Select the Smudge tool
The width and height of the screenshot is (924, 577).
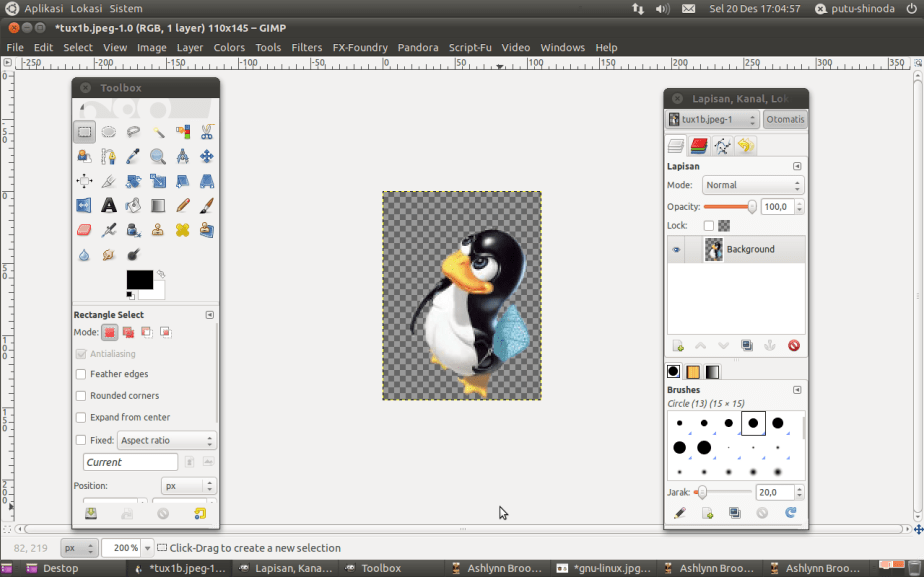tap(108, 255)
